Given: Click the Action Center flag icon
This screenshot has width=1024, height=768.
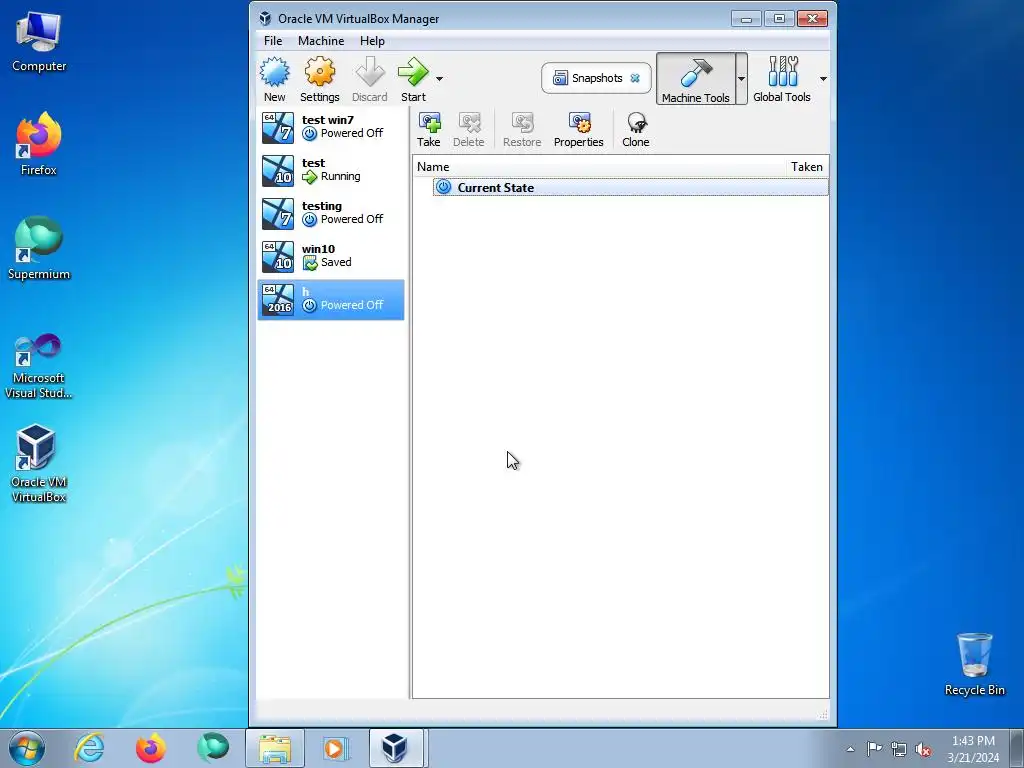Looking at the screenshot, I should click(874, 748).
